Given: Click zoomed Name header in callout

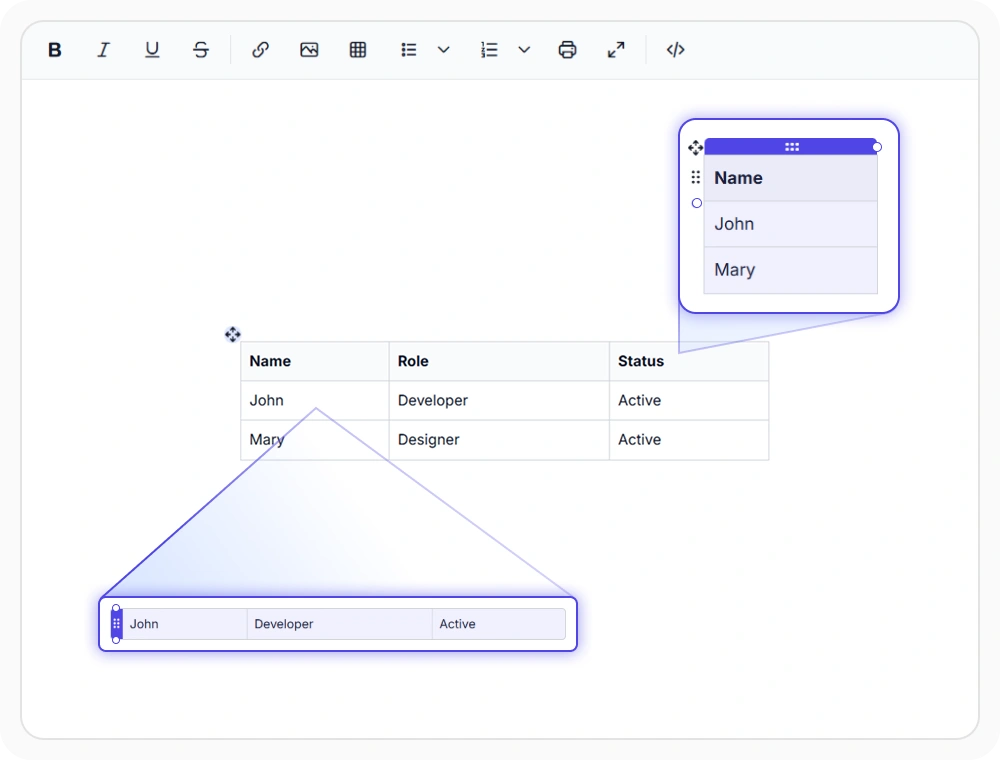Looking at the screenshot, I should pyautogui.click(x=791, y=178).
